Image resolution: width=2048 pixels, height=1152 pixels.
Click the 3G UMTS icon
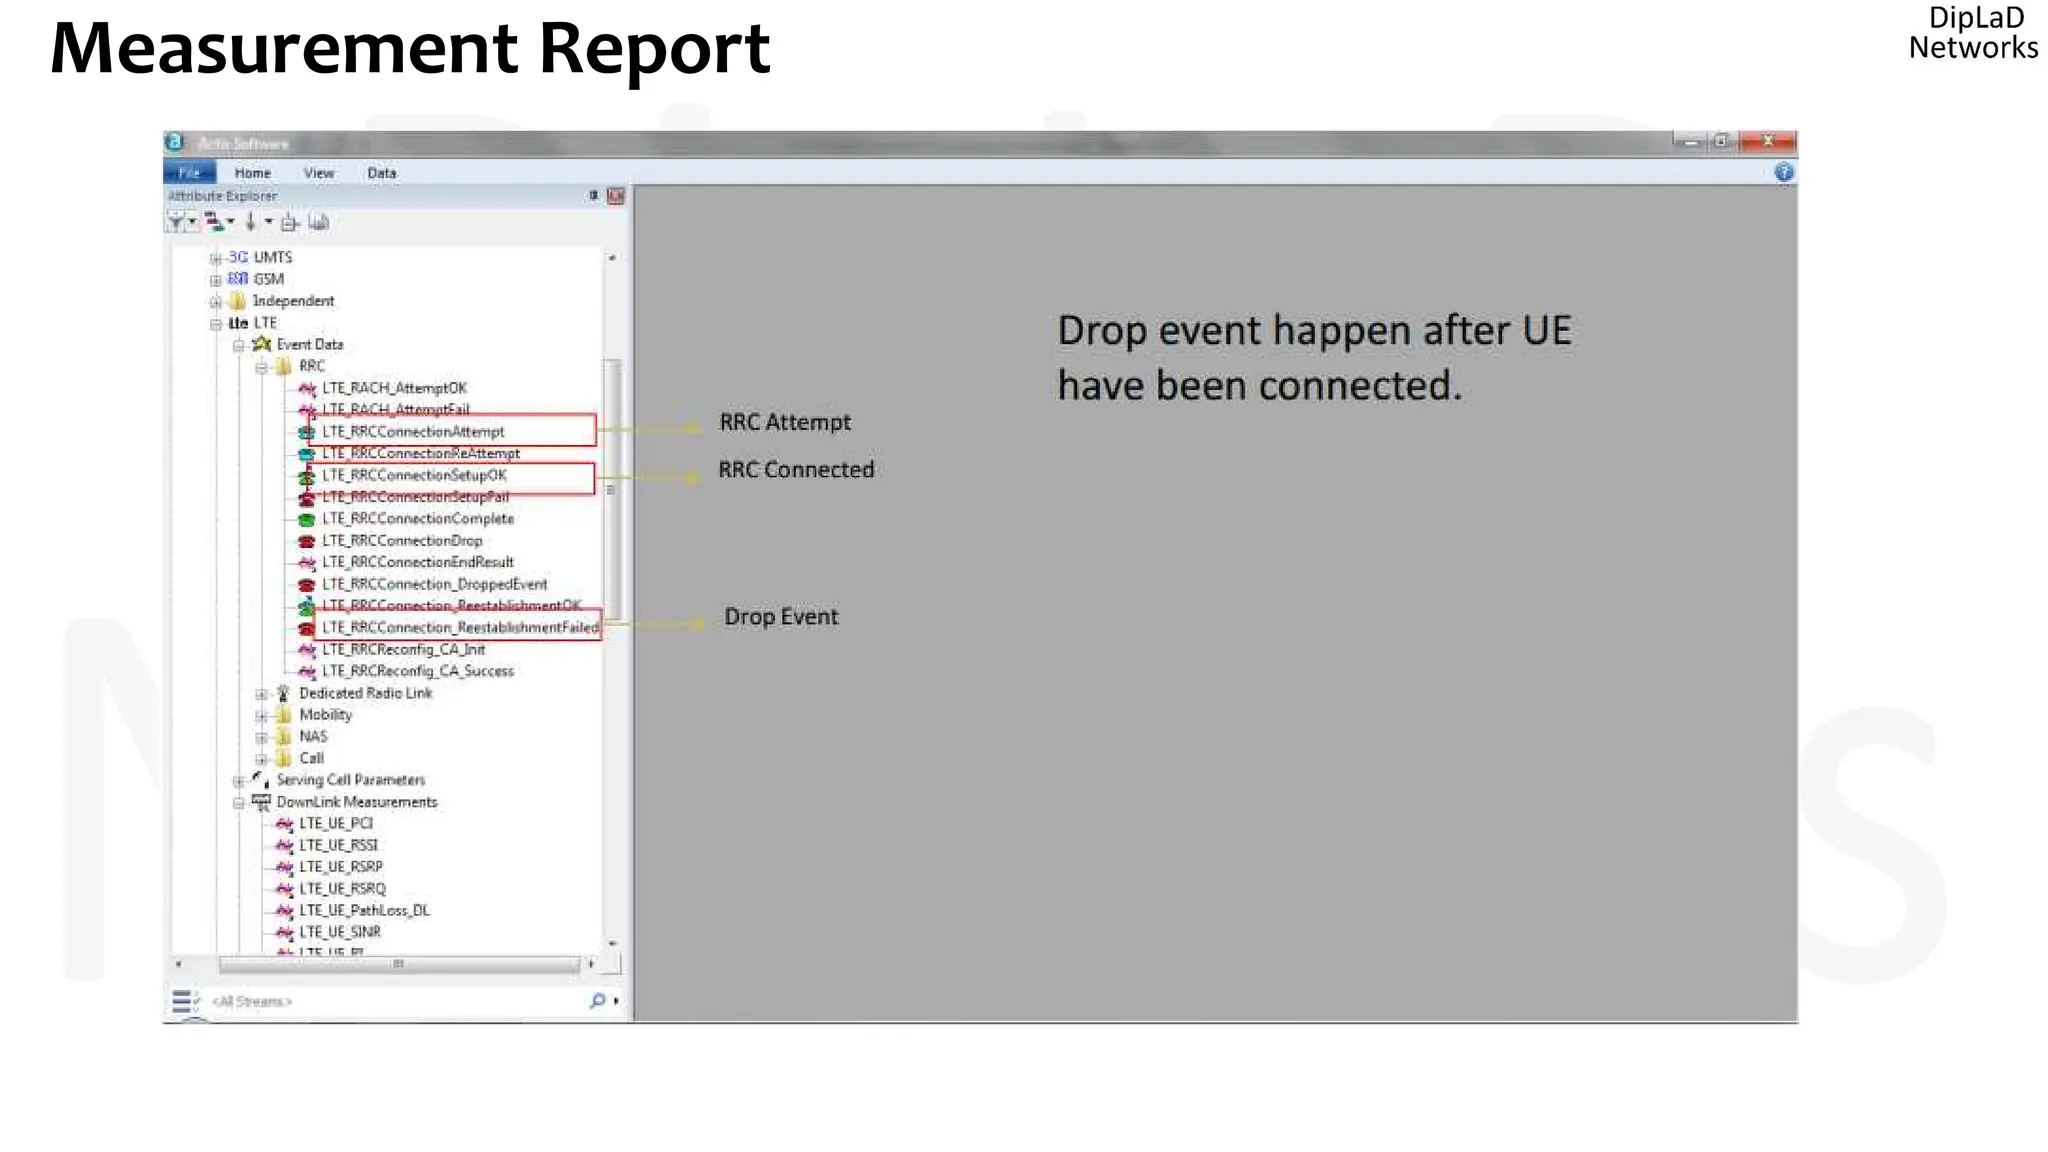[237, 257]
